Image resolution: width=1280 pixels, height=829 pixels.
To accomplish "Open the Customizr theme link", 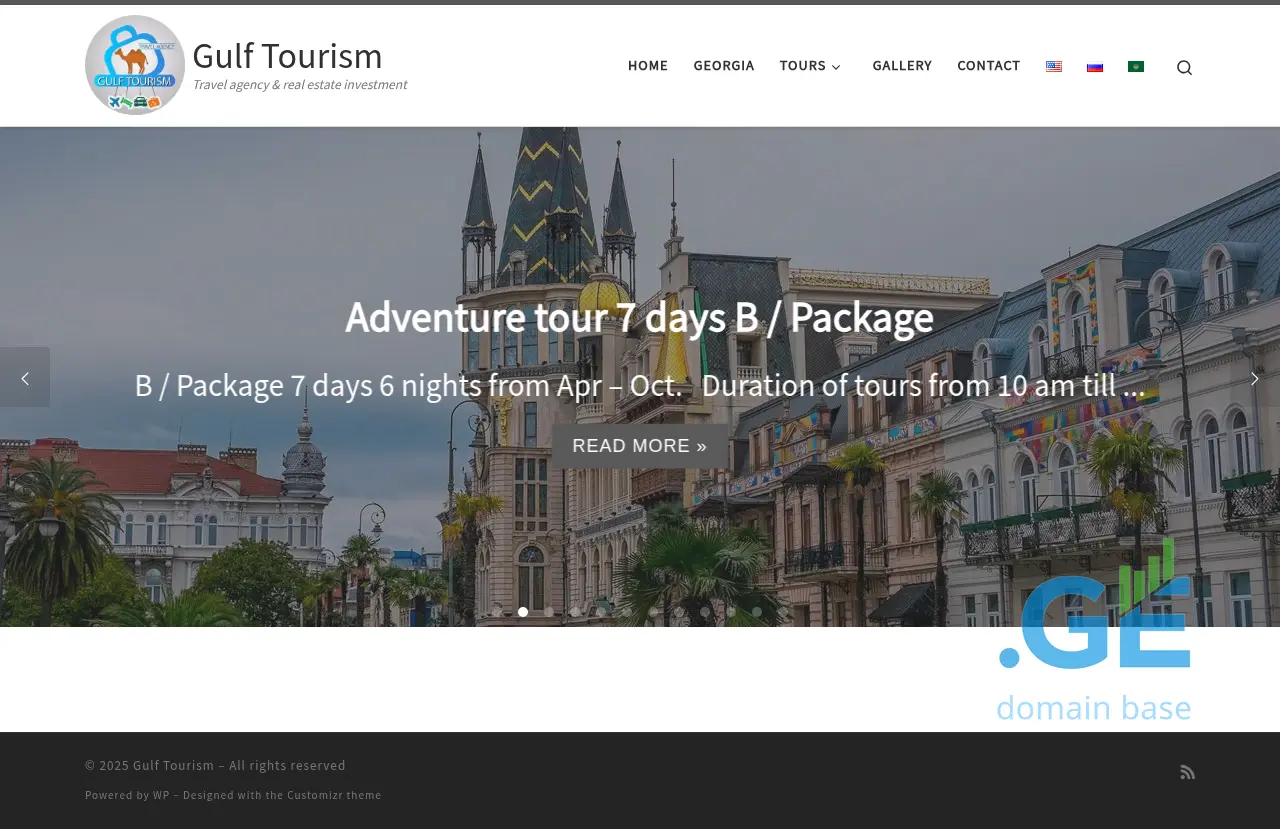I will coord(334,795).
